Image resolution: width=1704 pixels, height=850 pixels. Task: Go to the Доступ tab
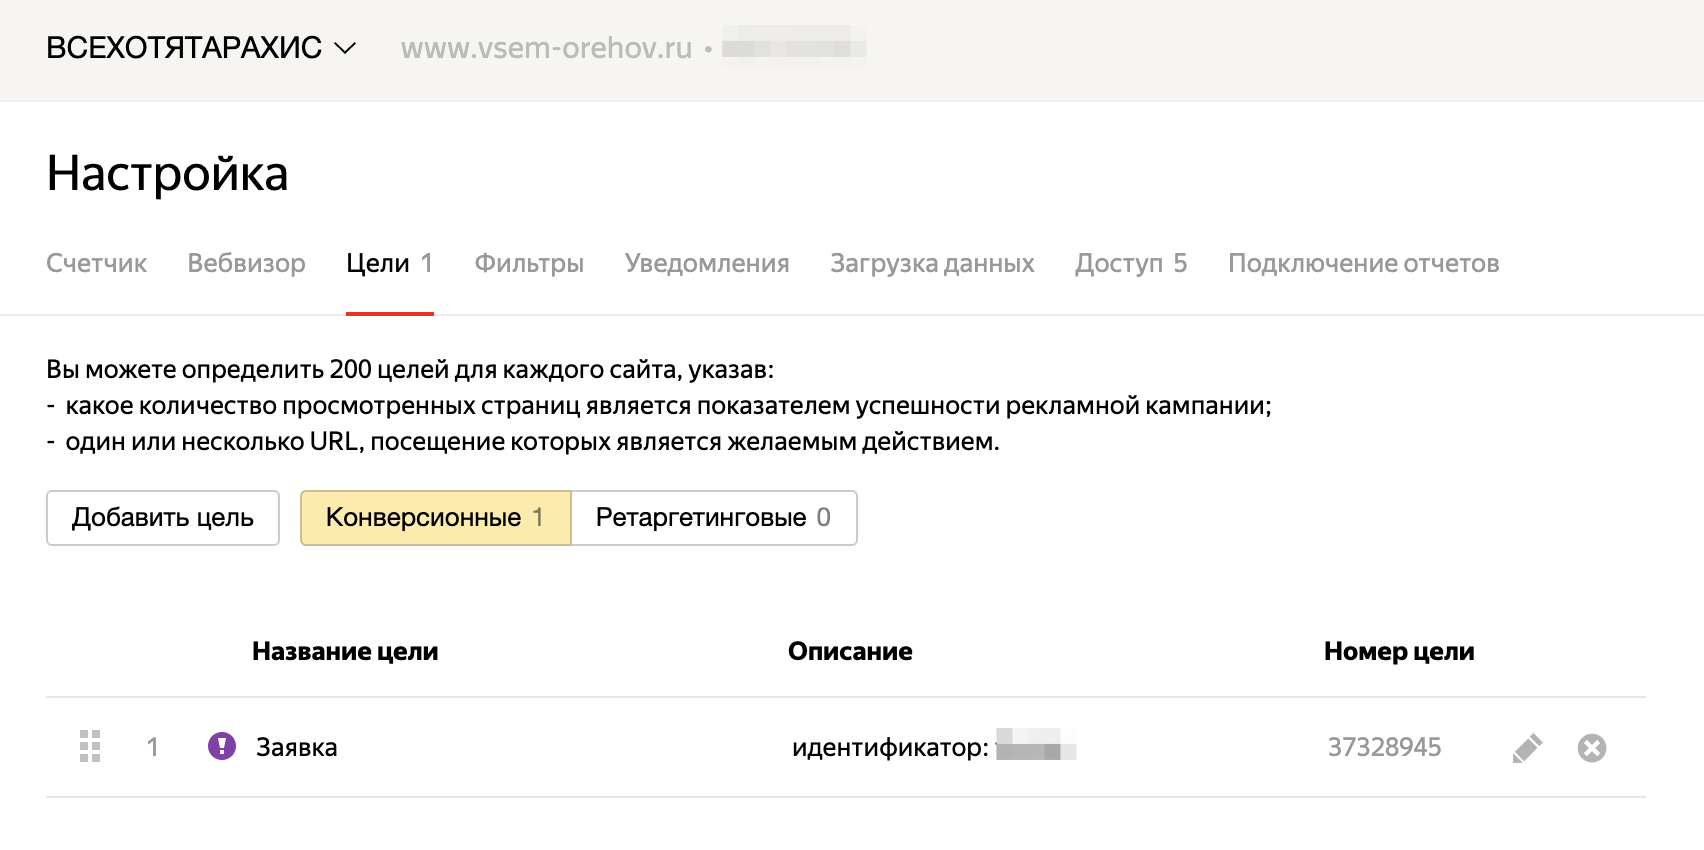click(1131, 263)
